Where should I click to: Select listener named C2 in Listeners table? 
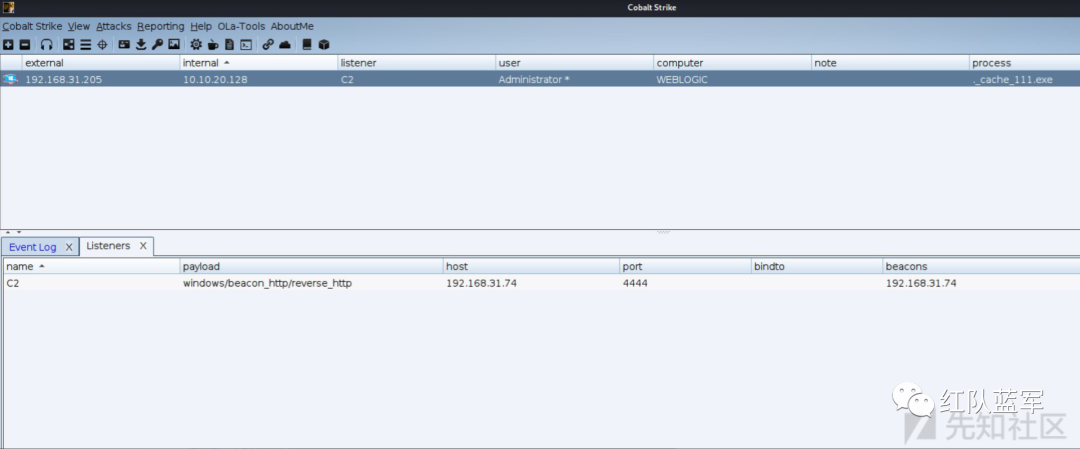12,283
